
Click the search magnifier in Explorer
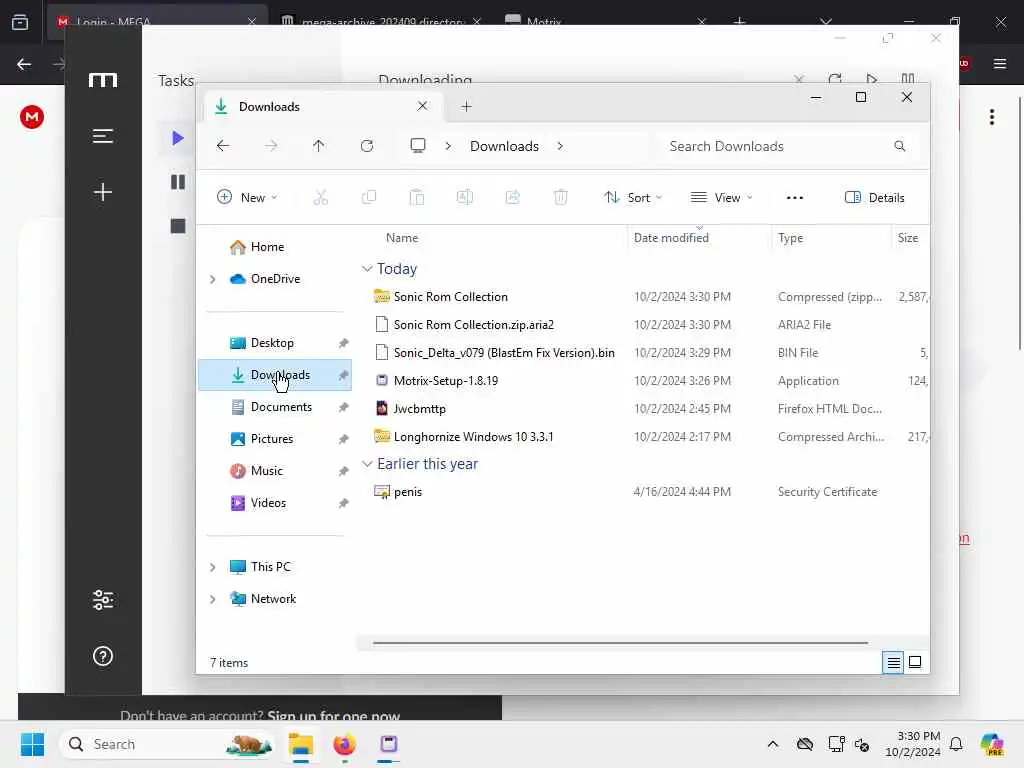900,146
